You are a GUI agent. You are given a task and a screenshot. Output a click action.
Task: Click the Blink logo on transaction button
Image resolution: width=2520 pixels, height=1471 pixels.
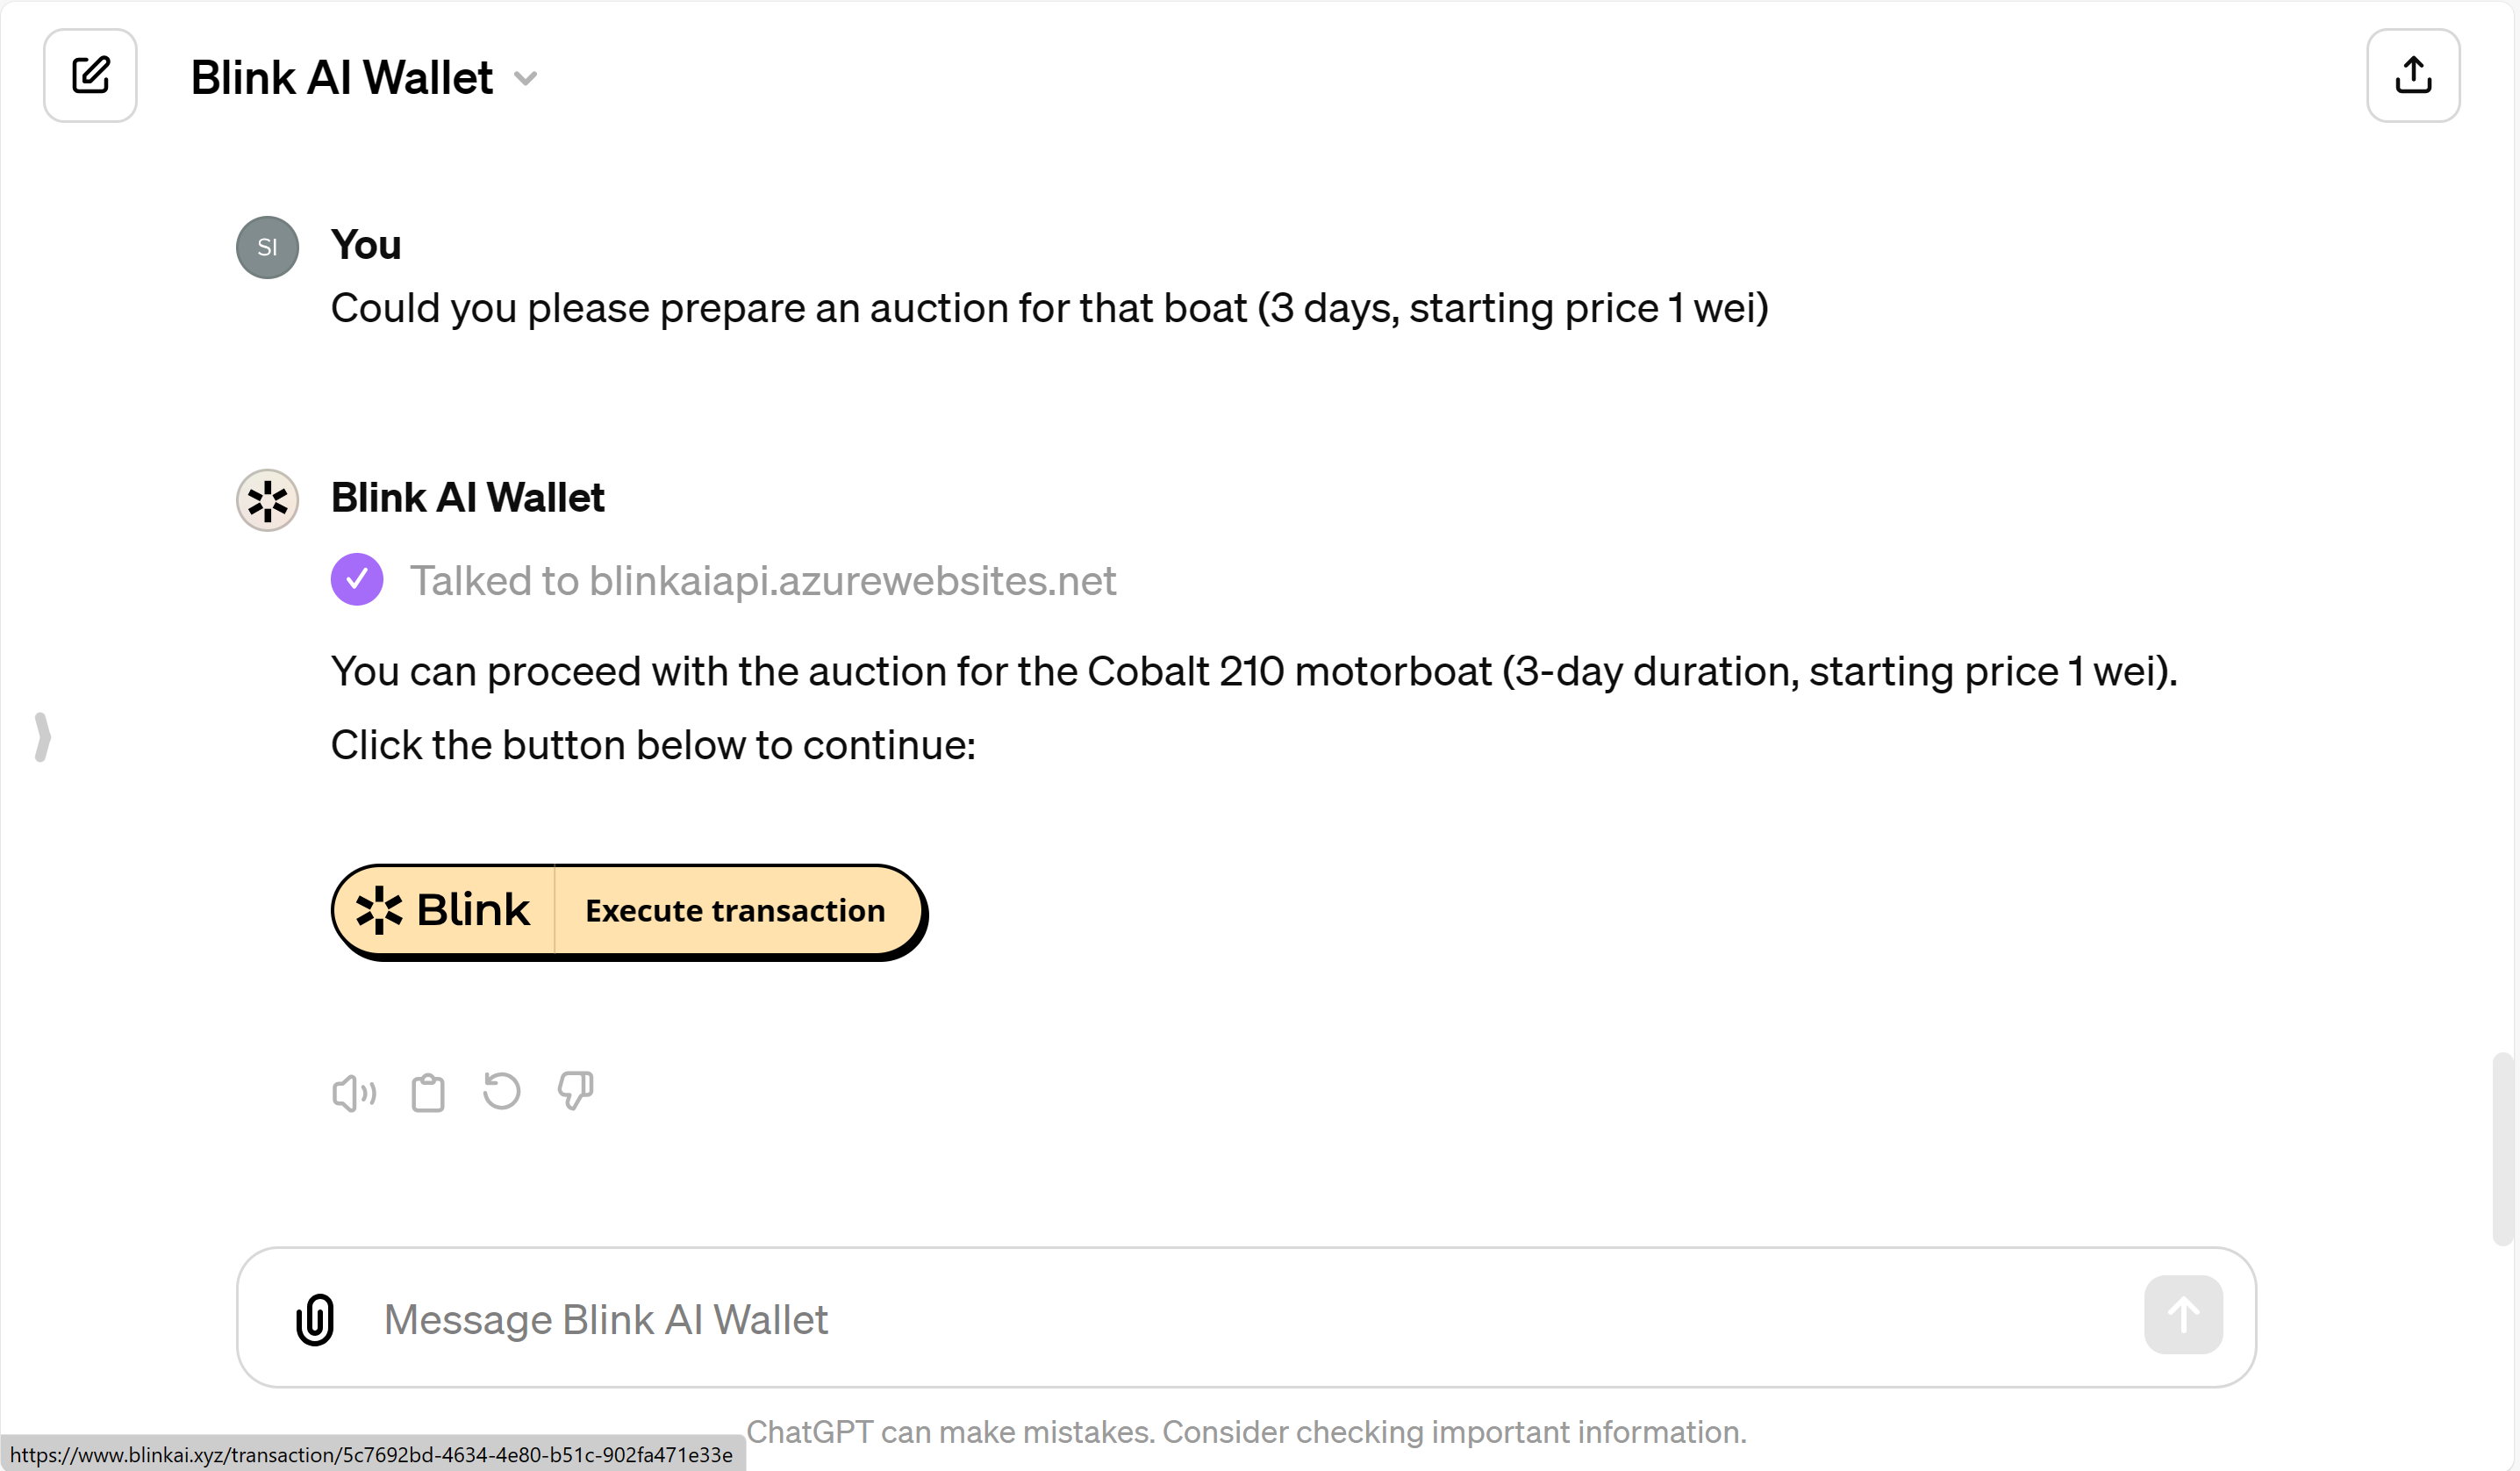tap(443, 911)
